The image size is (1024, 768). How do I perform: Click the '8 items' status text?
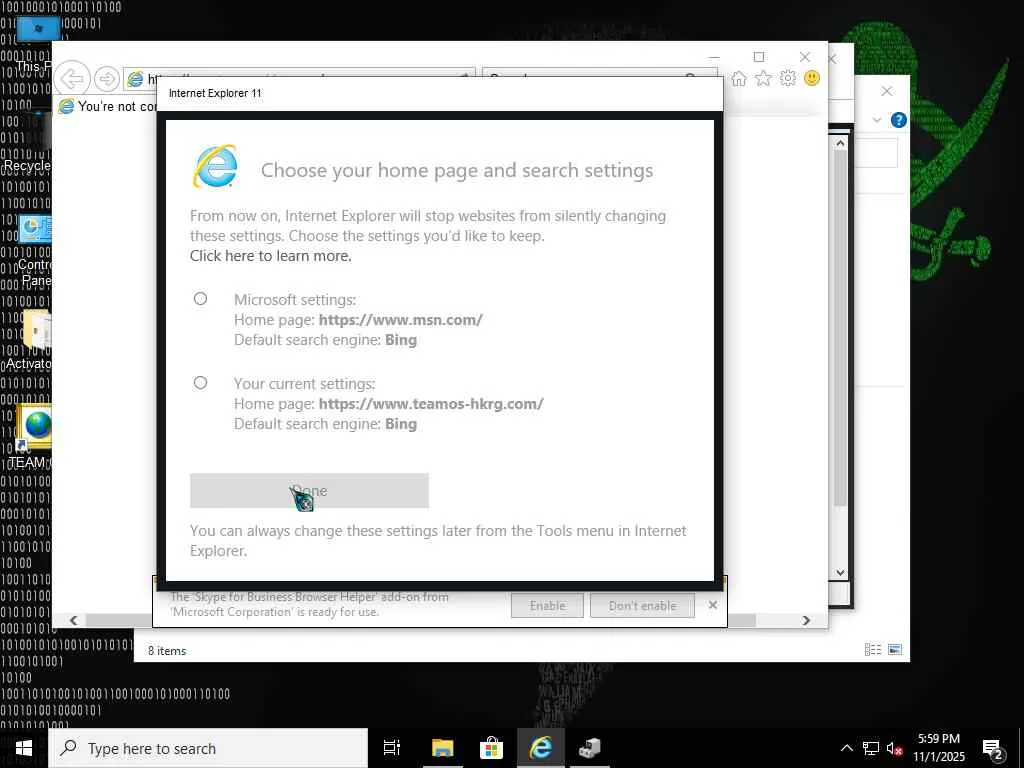tap(167, 650)
